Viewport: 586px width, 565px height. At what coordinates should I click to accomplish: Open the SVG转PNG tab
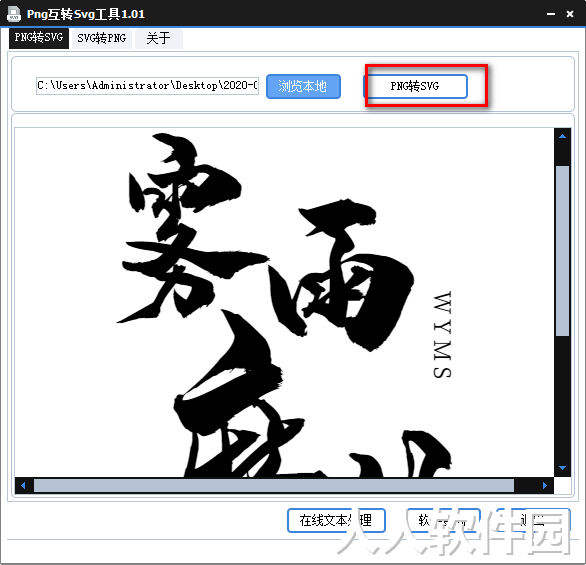102,38
